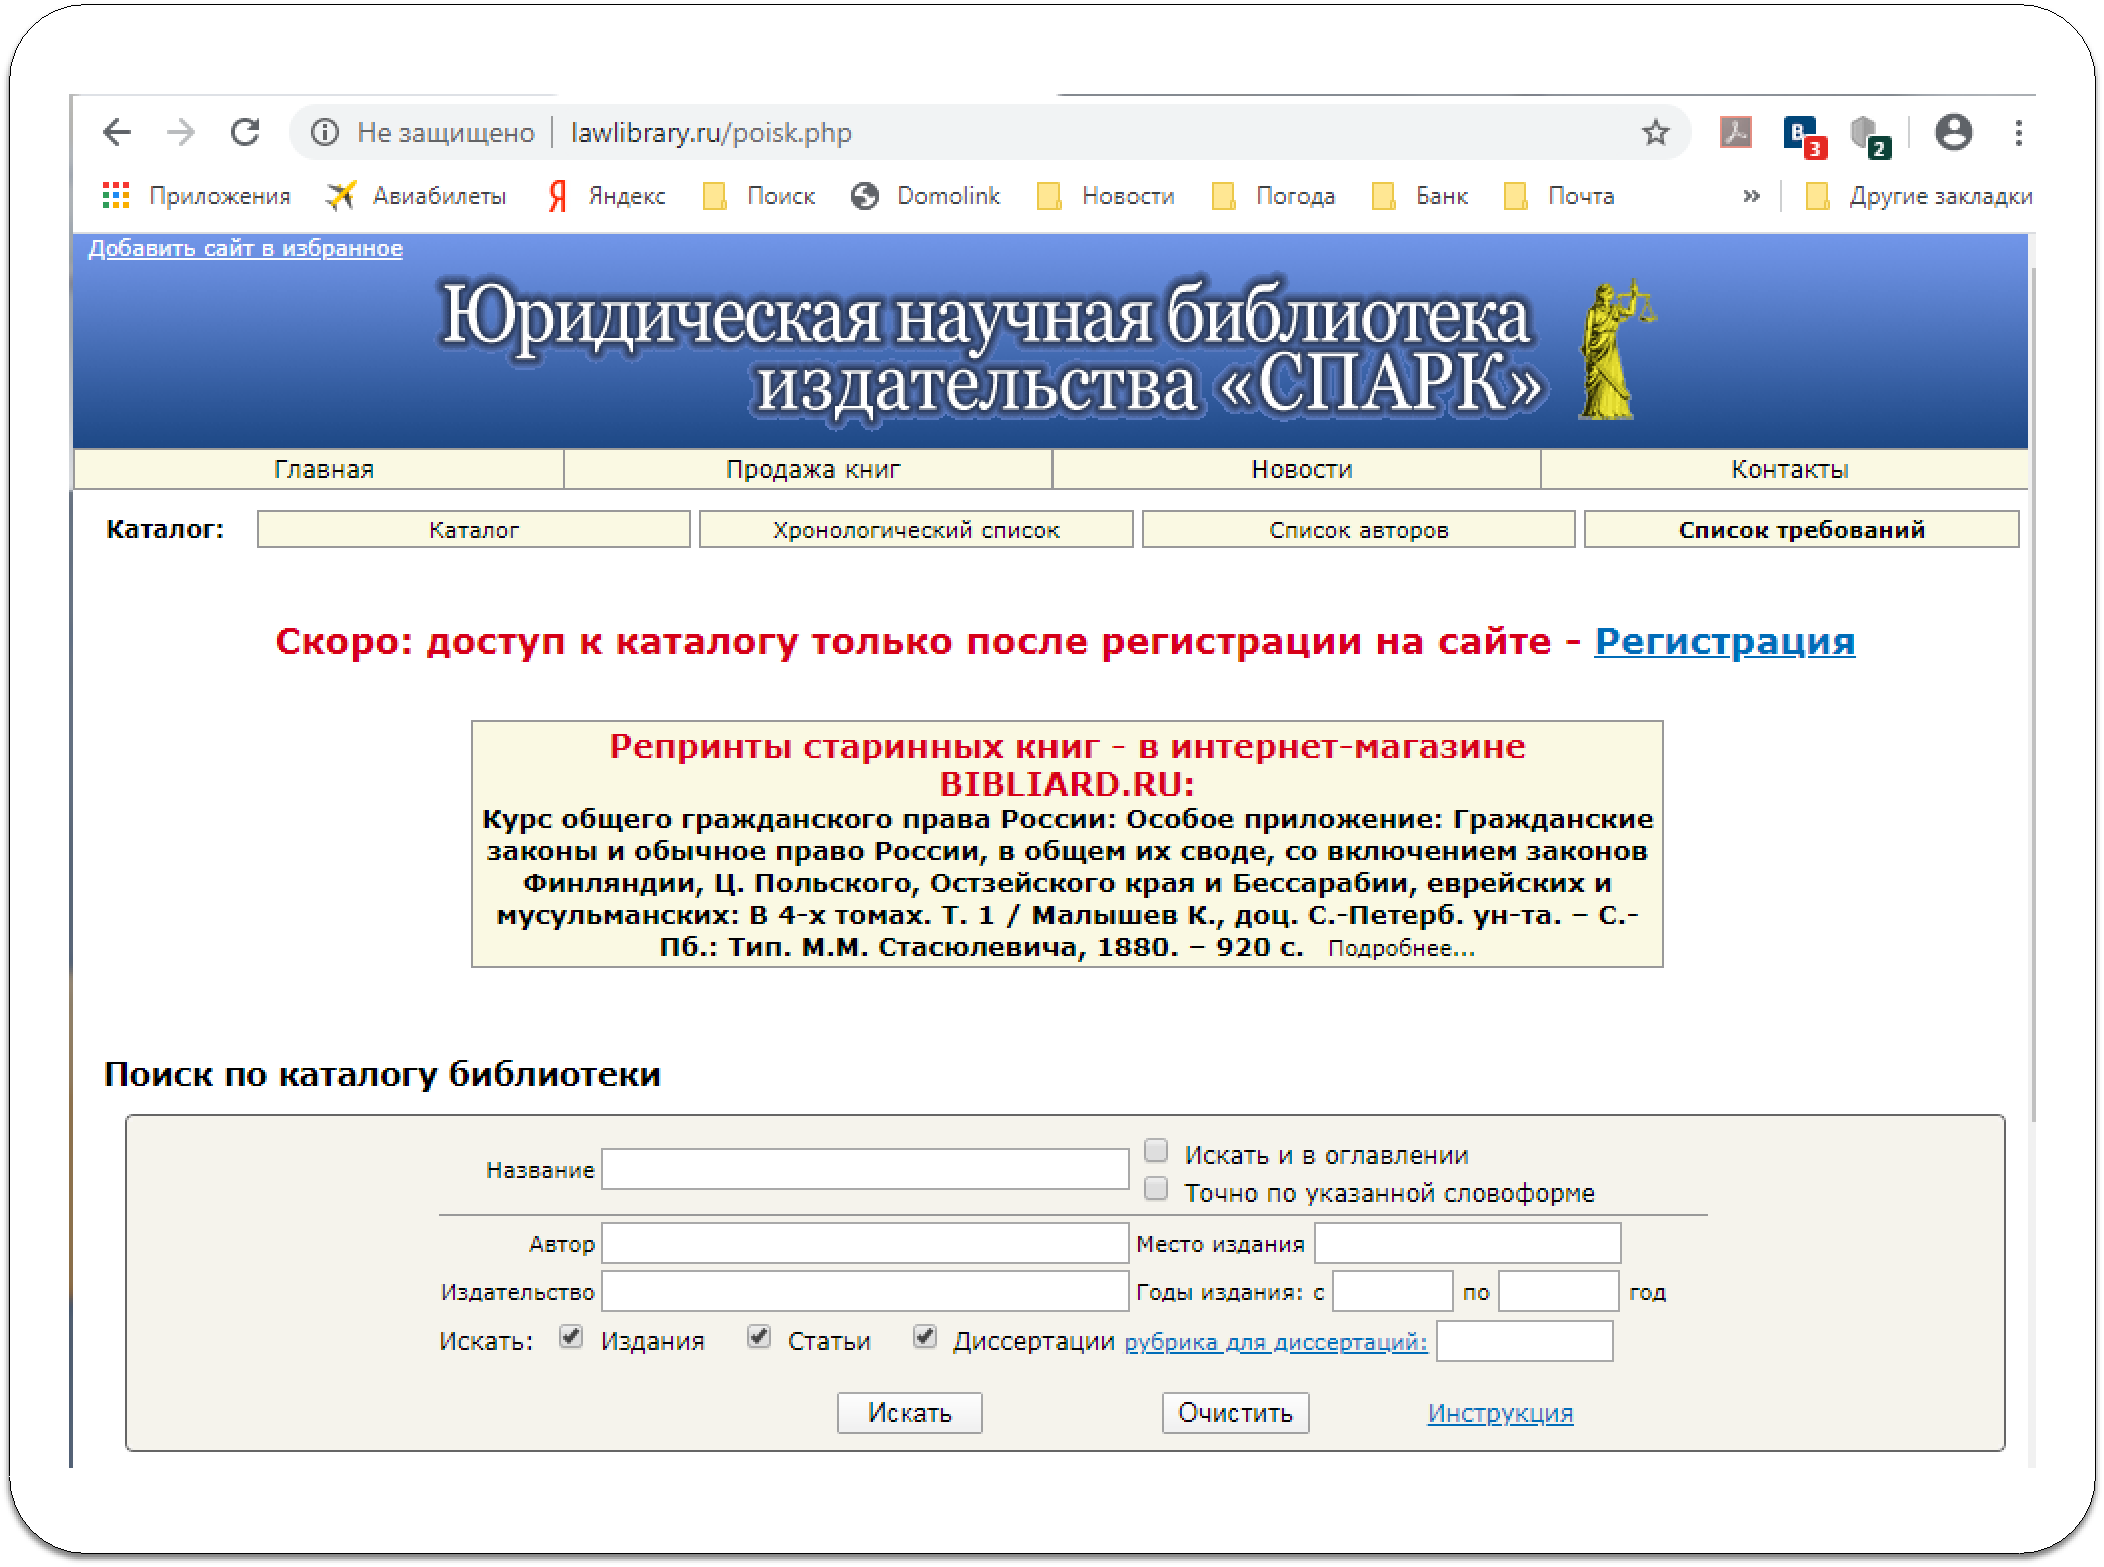Screen dimensions: 2104x1567
Task: Go back with the browser back arrow
Action: pos(118,132)
